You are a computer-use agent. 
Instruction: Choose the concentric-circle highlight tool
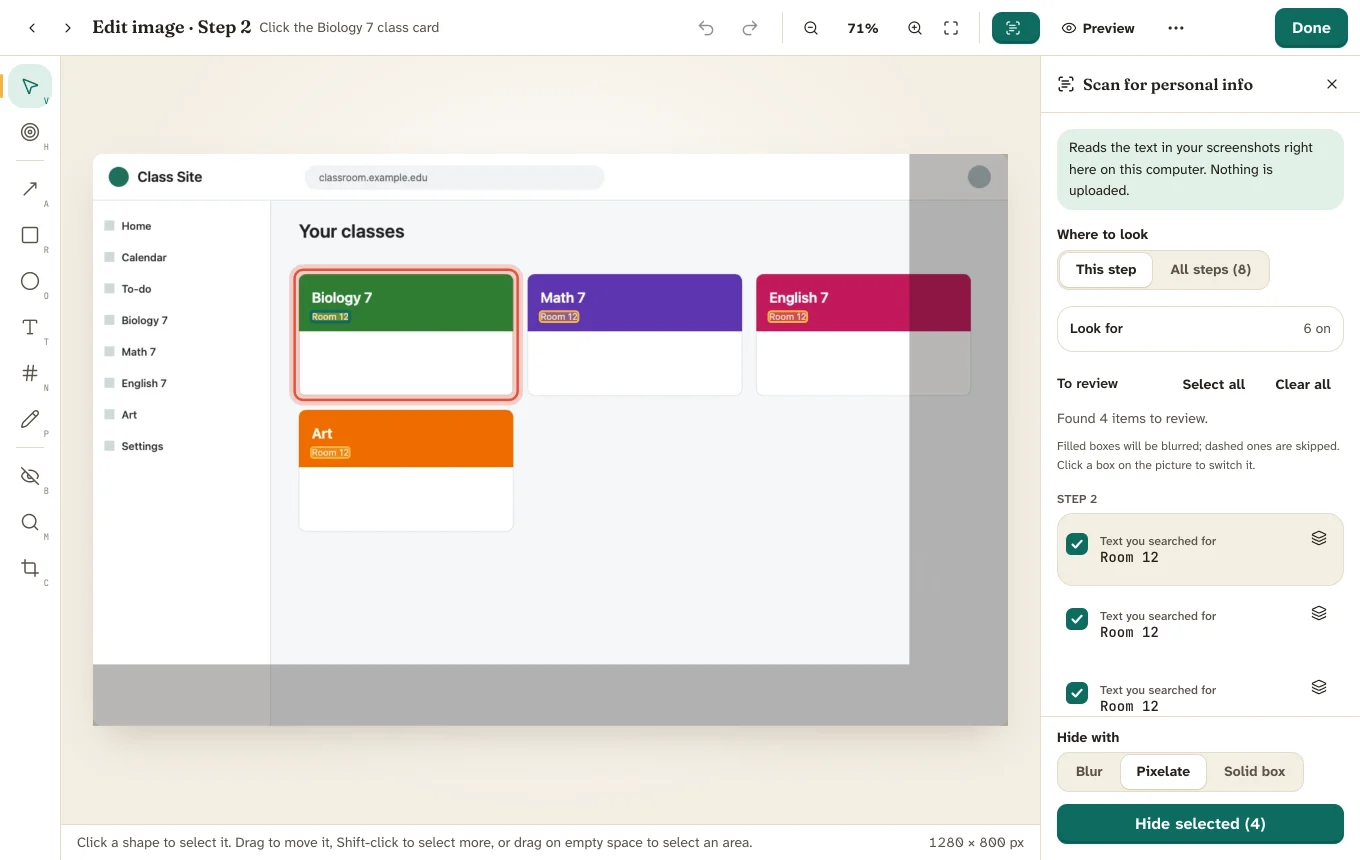click(x=30, y=132)
